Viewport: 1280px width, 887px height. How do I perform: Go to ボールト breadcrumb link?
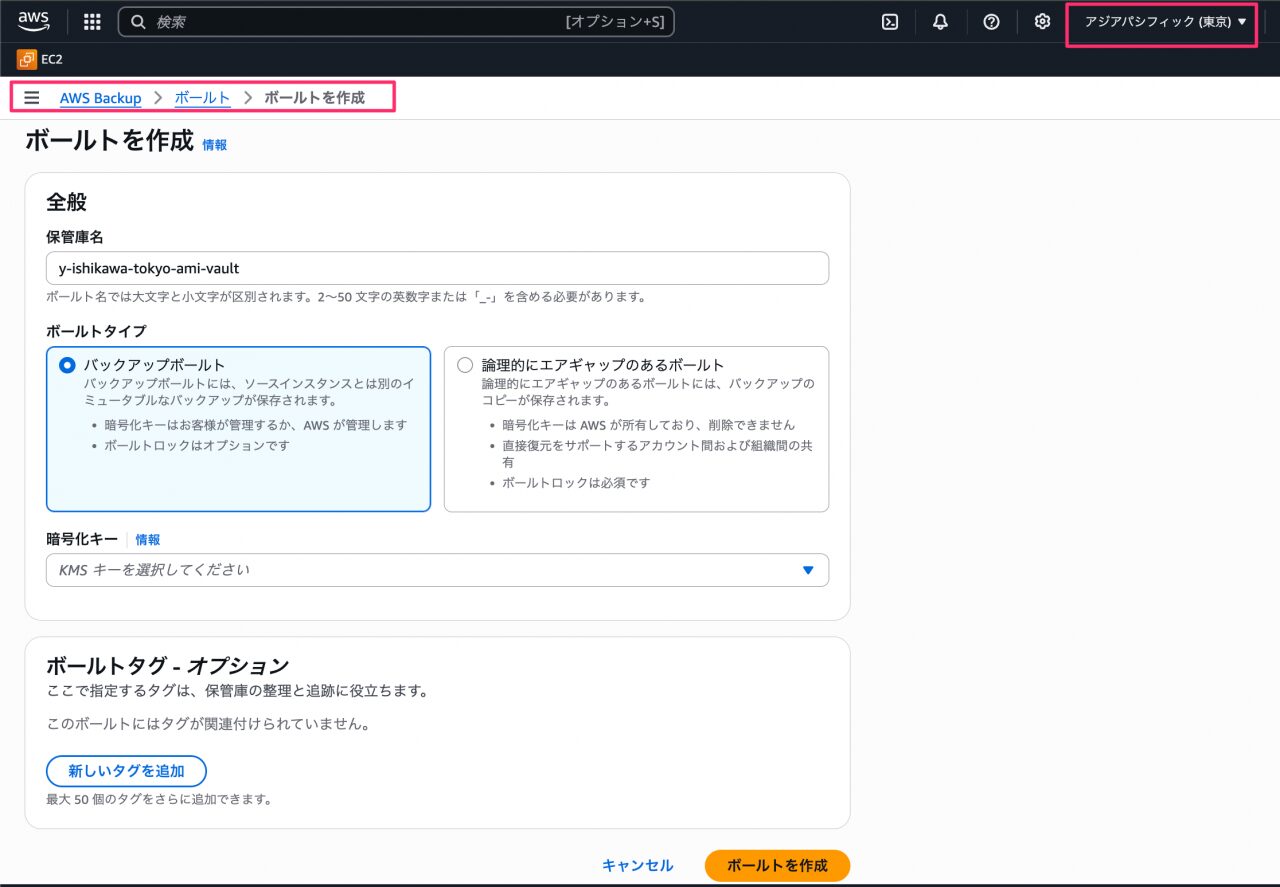202,98
